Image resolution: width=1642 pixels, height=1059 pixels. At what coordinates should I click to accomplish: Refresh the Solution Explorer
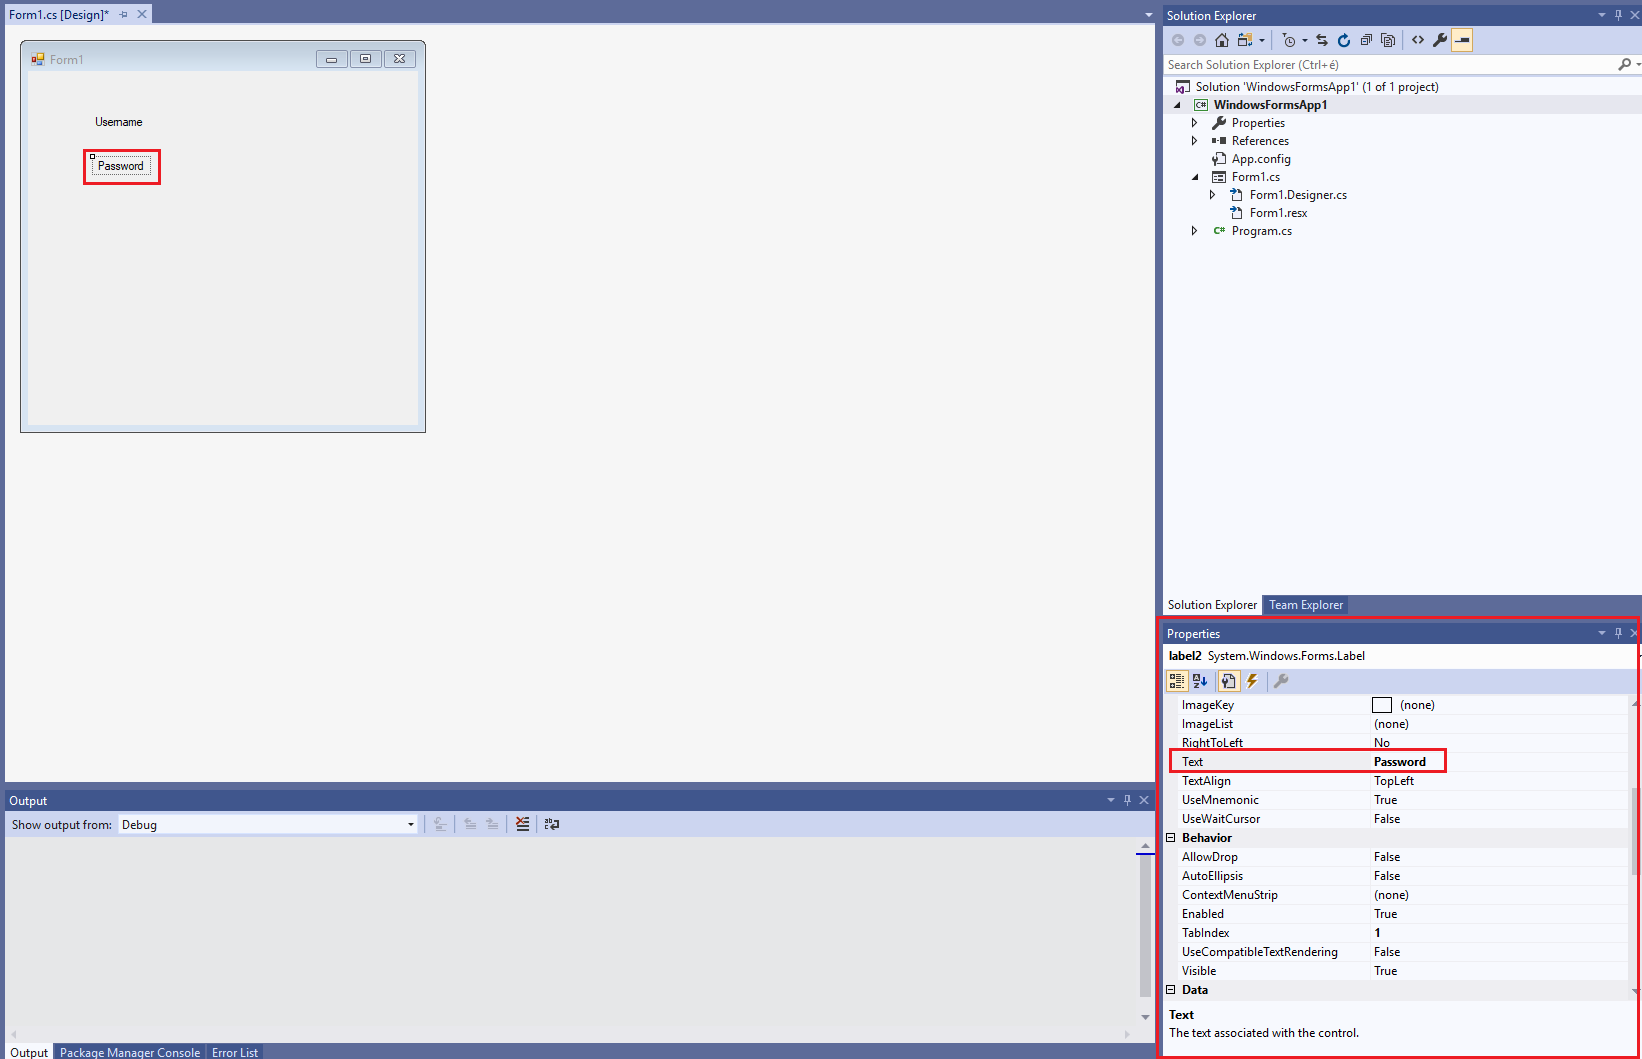1344,40
